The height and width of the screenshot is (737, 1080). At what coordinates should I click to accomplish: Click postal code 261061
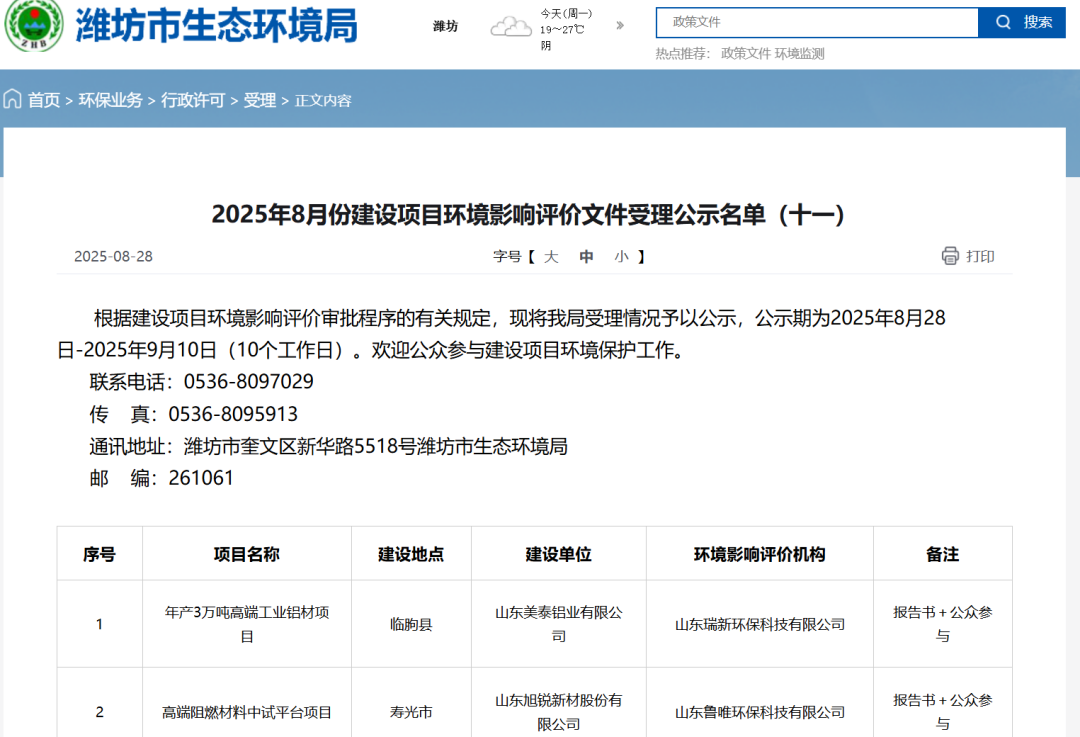[201, 478]
